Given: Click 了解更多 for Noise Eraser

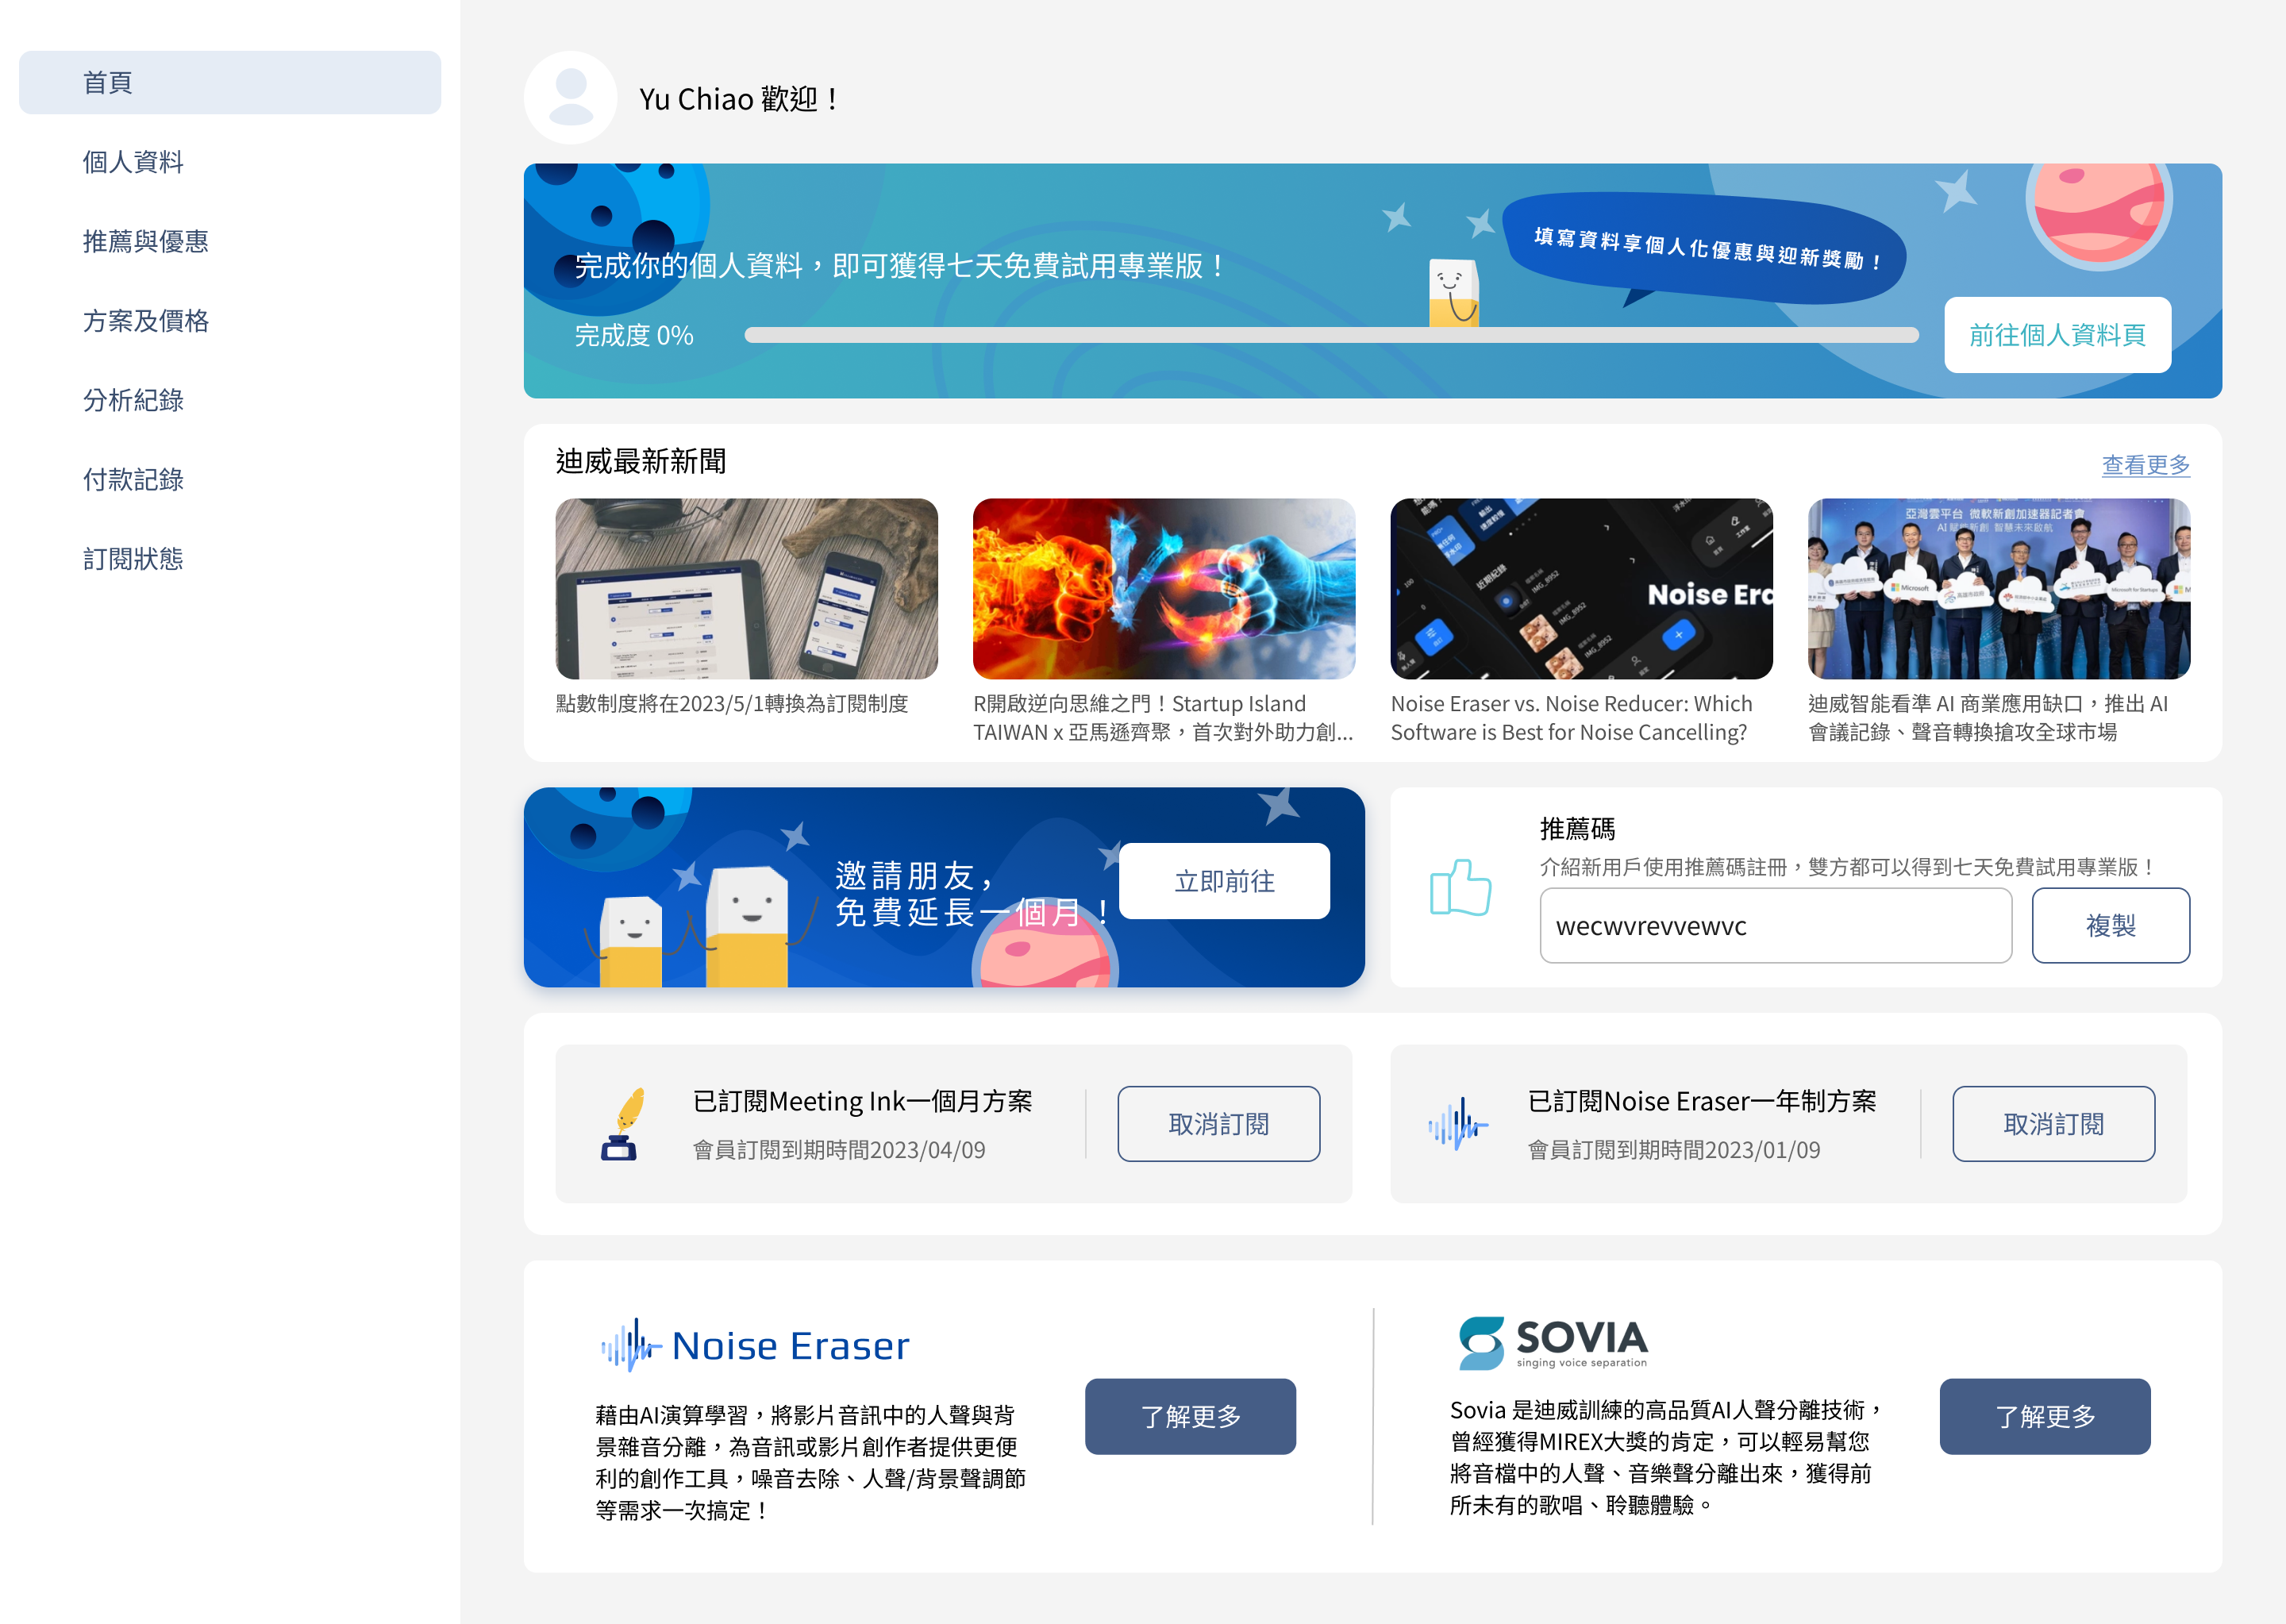Looking at the screenshot, I should pos(1190,1416).
